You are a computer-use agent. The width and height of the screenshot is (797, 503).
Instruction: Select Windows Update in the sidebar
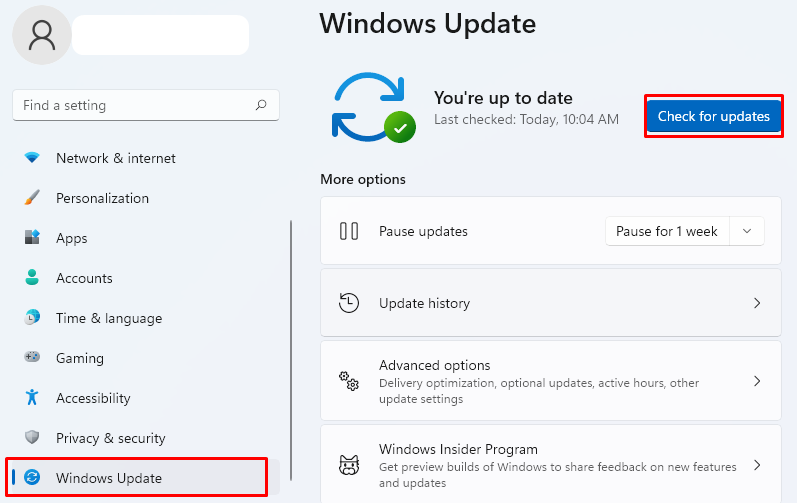(x=108, y=478)
